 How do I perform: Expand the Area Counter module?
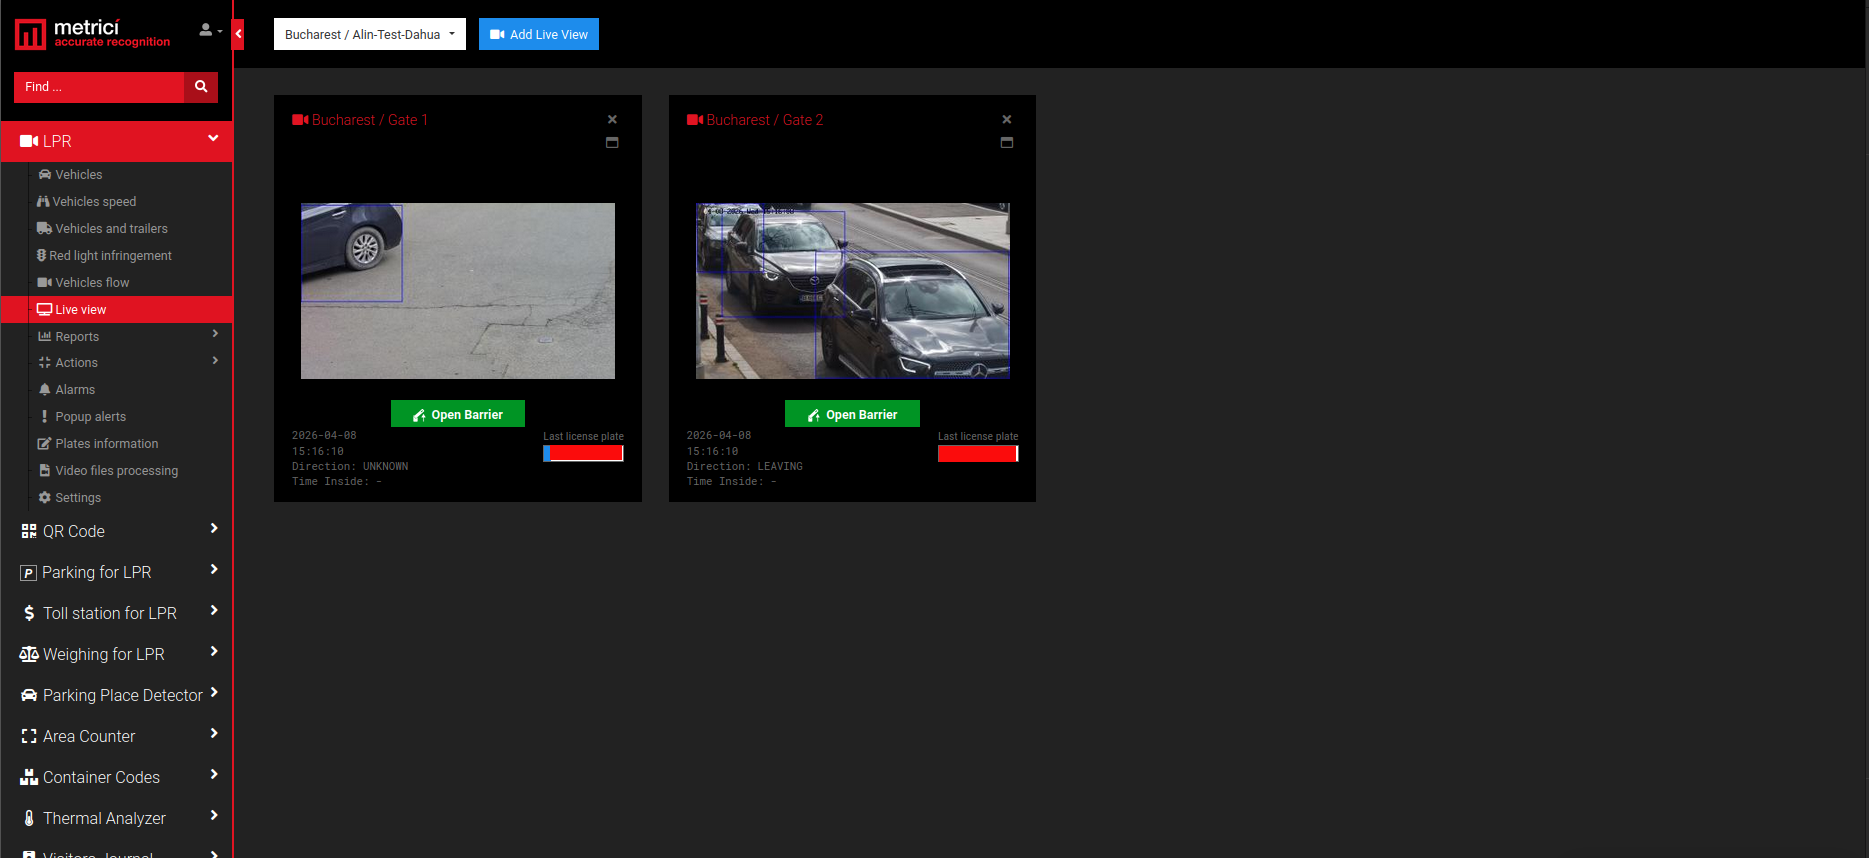[116, 736]
